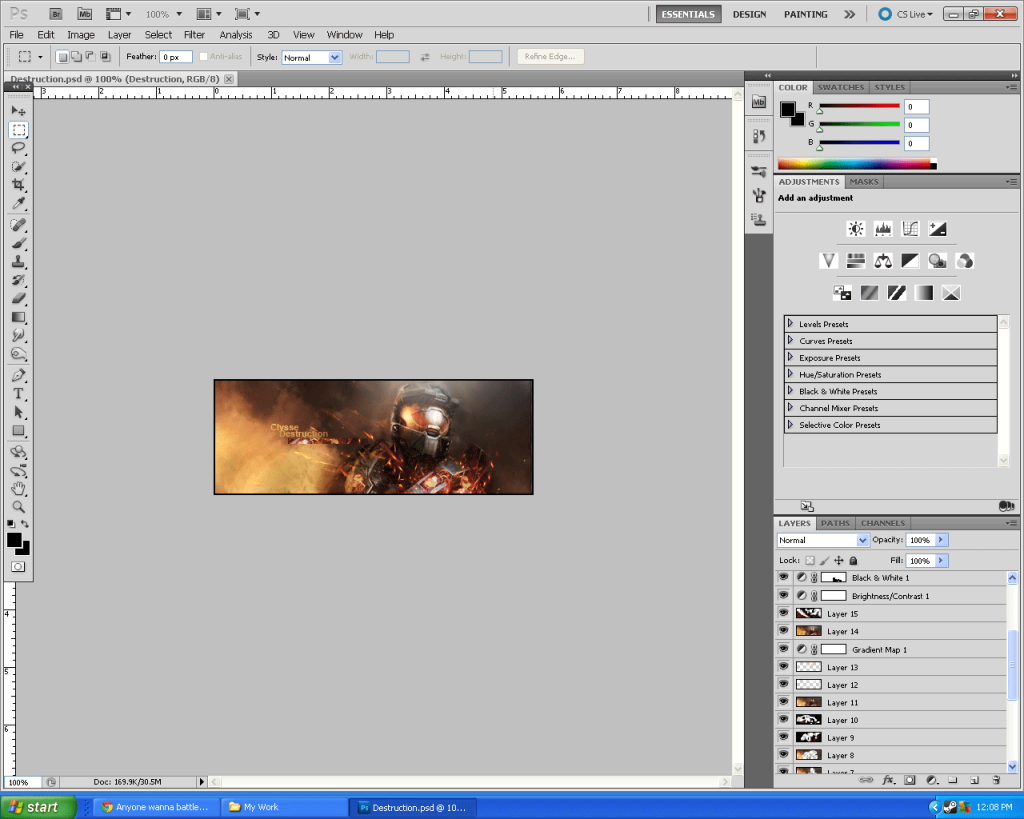Click the Curves adjustment icon
The width and height of the screenshot is (1024, 819).
[x=910, y=229]
